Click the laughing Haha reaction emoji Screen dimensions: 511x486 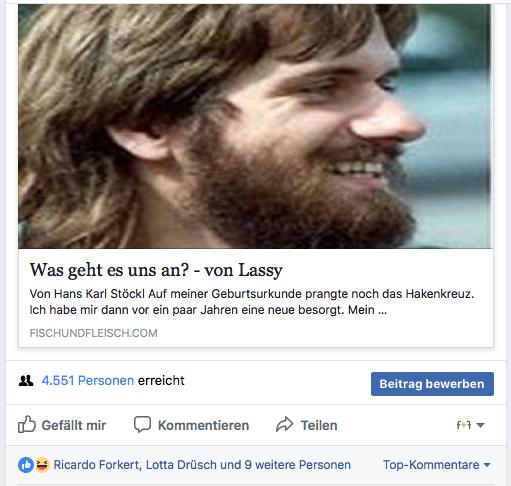42,464
